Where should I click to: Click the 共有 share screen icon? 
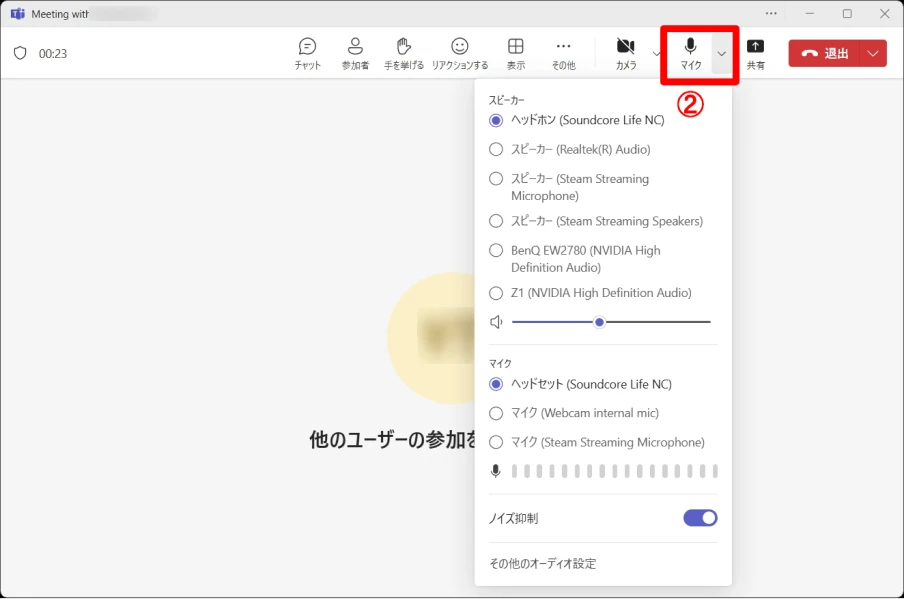coord(755,54)
